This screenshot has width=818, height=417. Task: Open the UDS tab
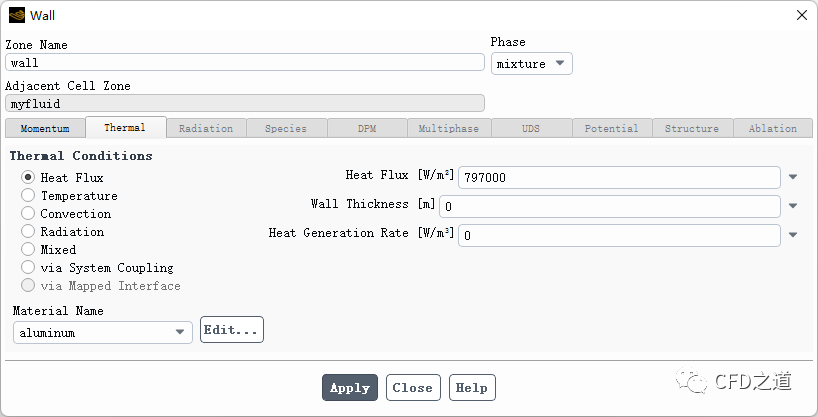531,128
